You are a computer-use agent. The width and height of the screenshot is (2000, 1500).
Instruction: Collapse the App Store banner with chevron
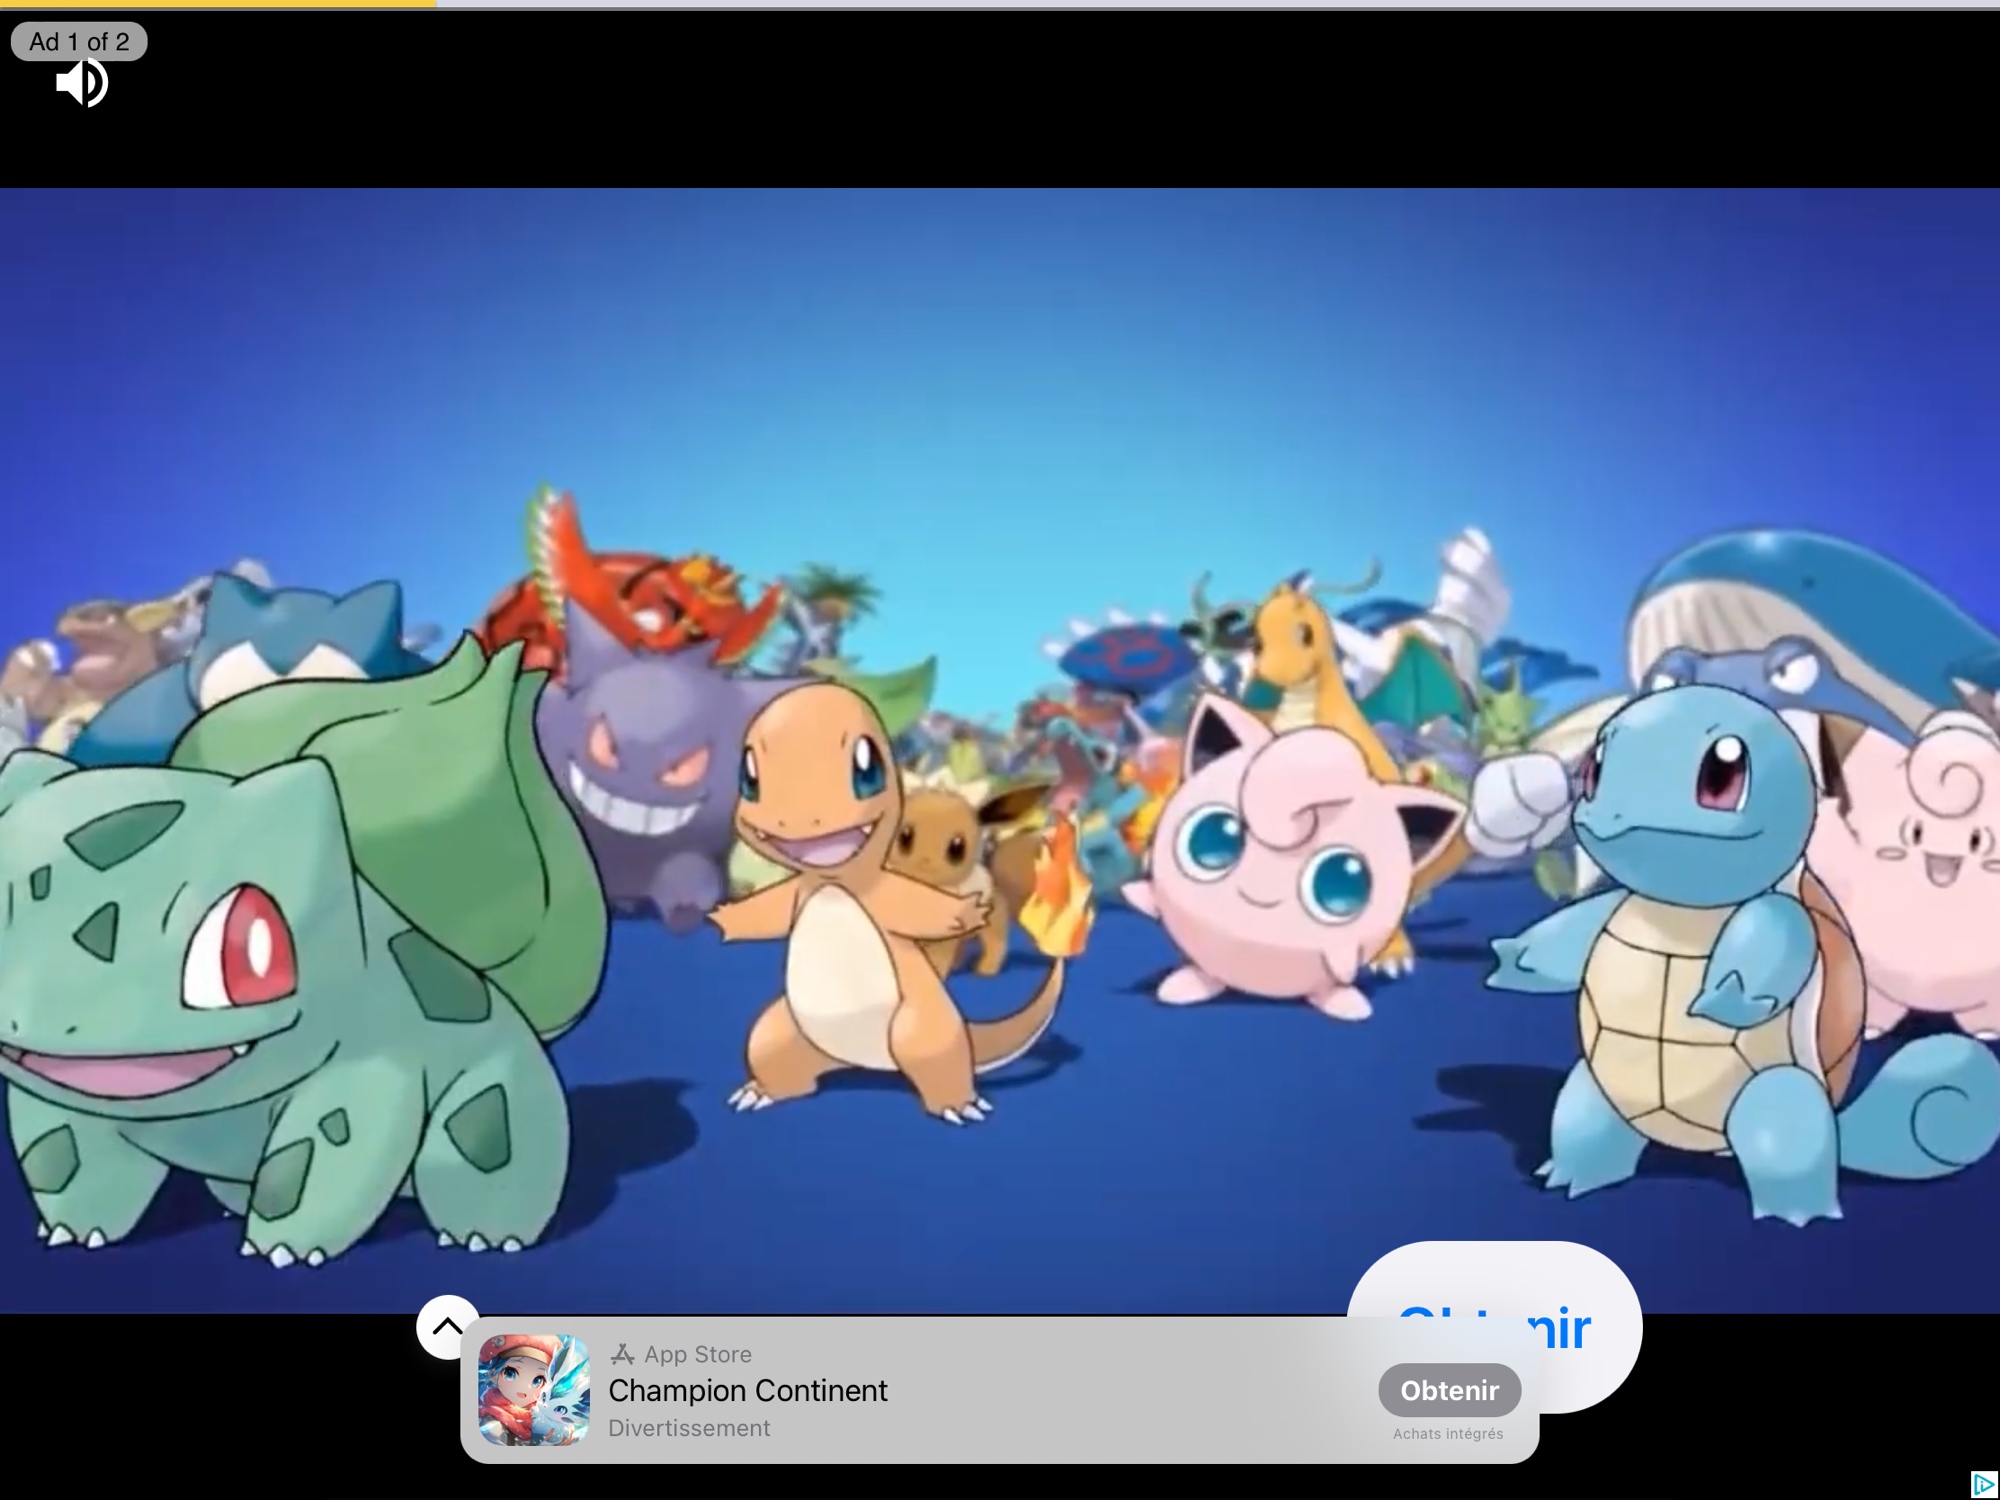pyautogui.click(x=447, y=1327)
